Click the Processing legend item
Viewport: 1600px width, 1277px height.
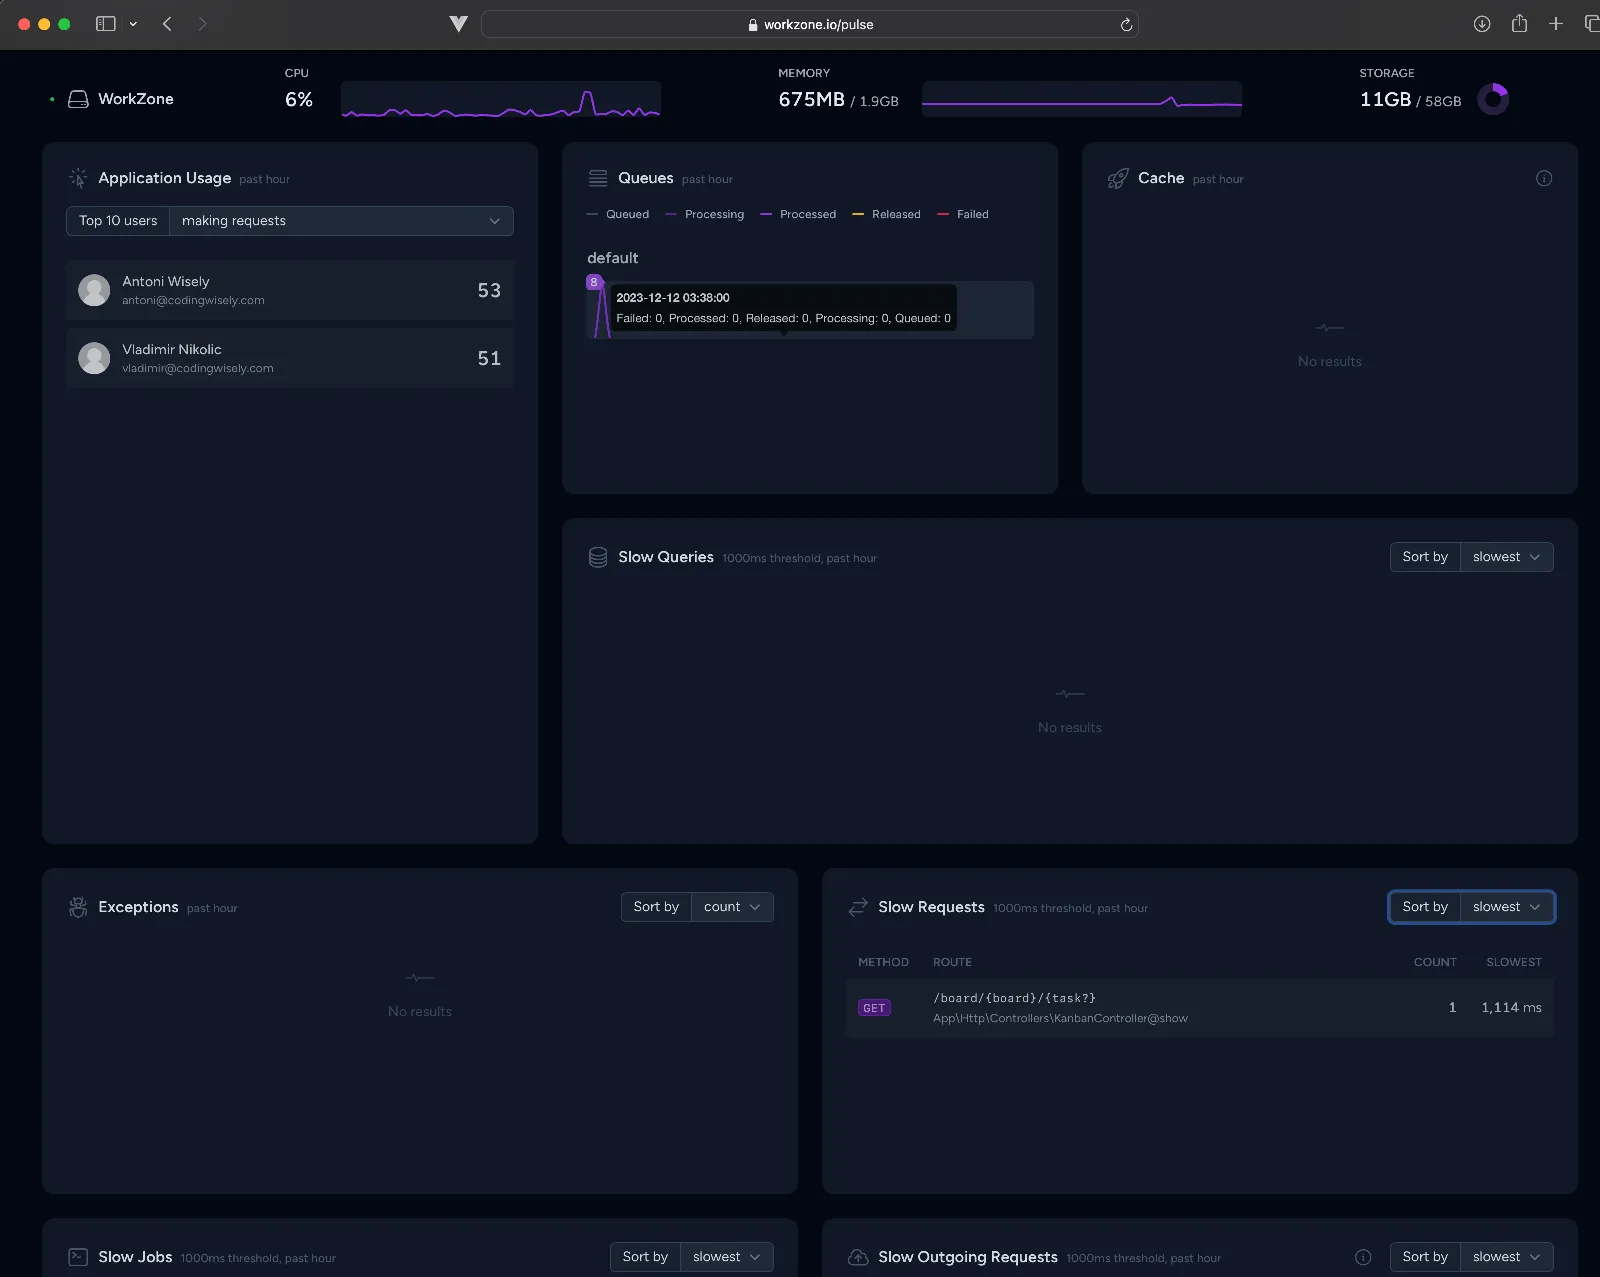[x=705, y=214]
